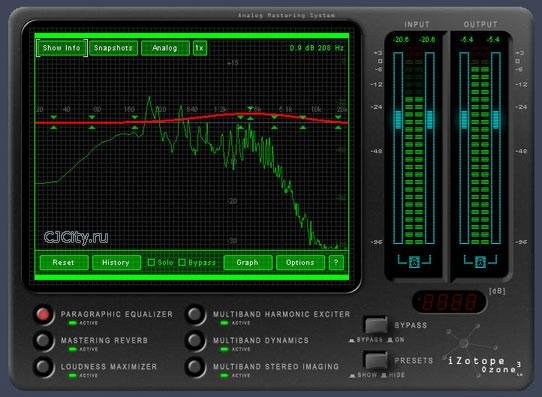Screen dimensions: 542x397
Task: Select the Loudness Maximizer module button
Action: 43,366
